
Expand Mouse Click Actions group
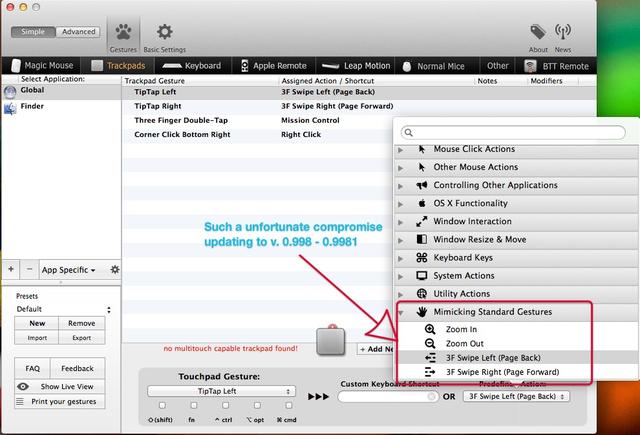click(x=400, y=150)
